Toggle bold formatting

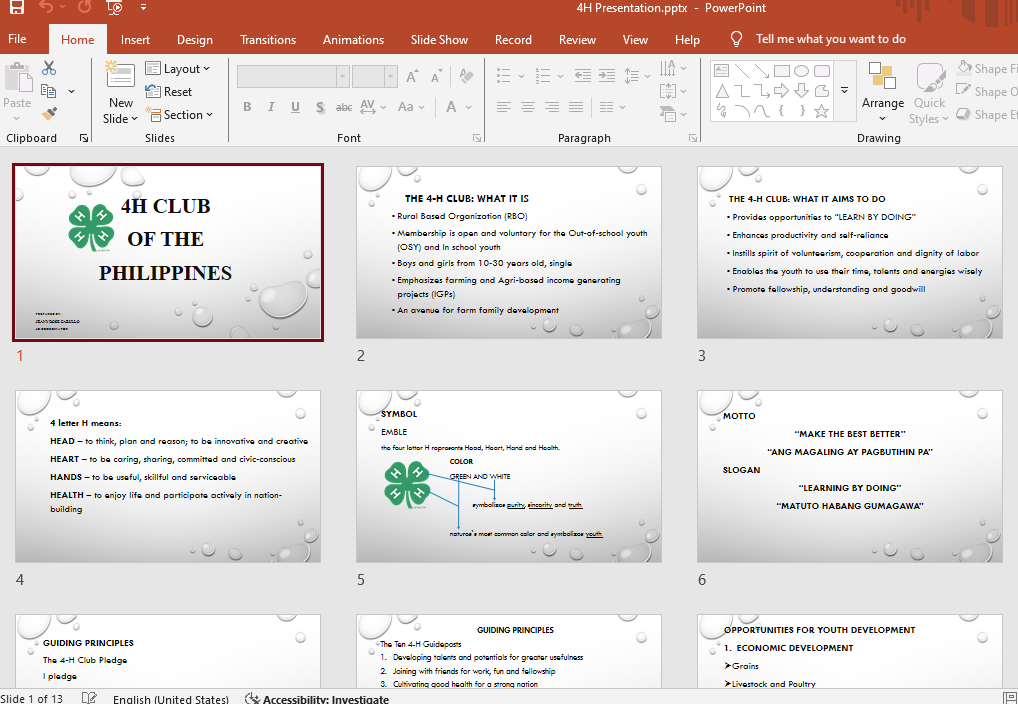247,107
